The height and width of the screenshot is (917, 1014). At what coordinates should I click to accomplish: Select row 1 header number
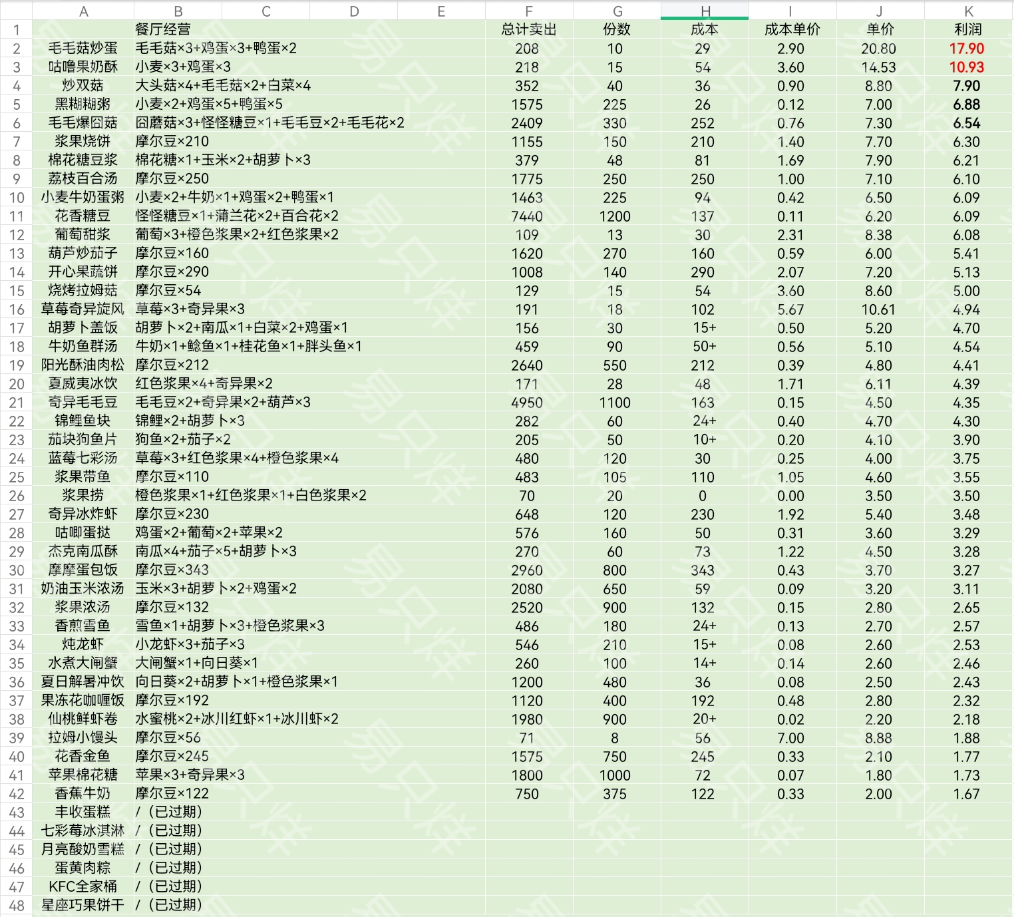coord(16,30)
